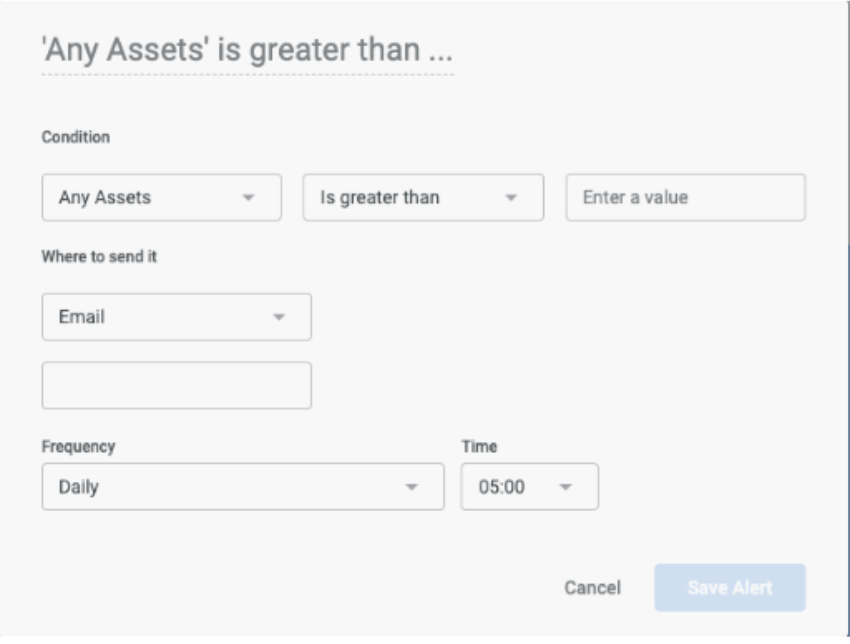Image resolution: width=850 pixels, height=644 pixels.
Task: Open the 05:00 time dropdown
Action: pyautogui.click(x=530, y=486)
